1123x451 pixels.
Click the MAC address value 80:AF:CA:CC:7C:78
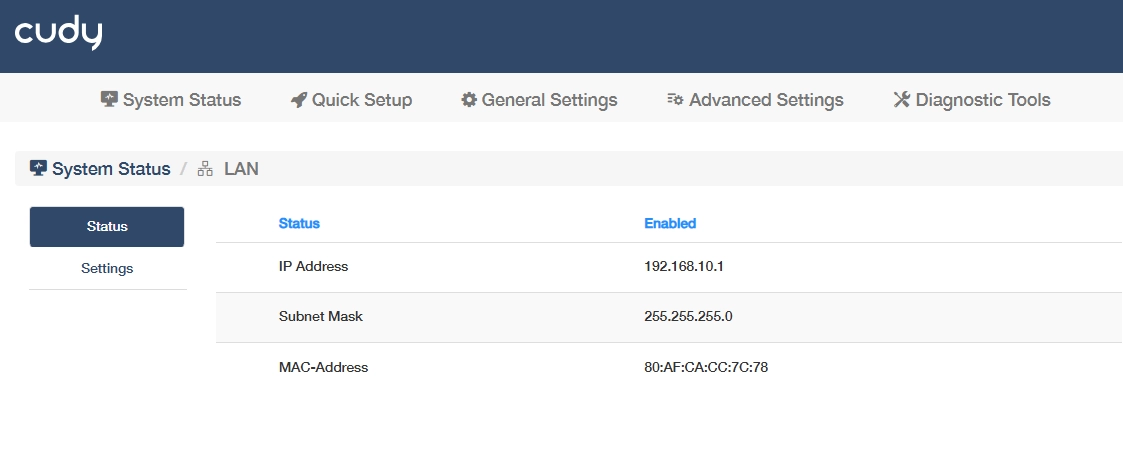[x=706, y=367]
